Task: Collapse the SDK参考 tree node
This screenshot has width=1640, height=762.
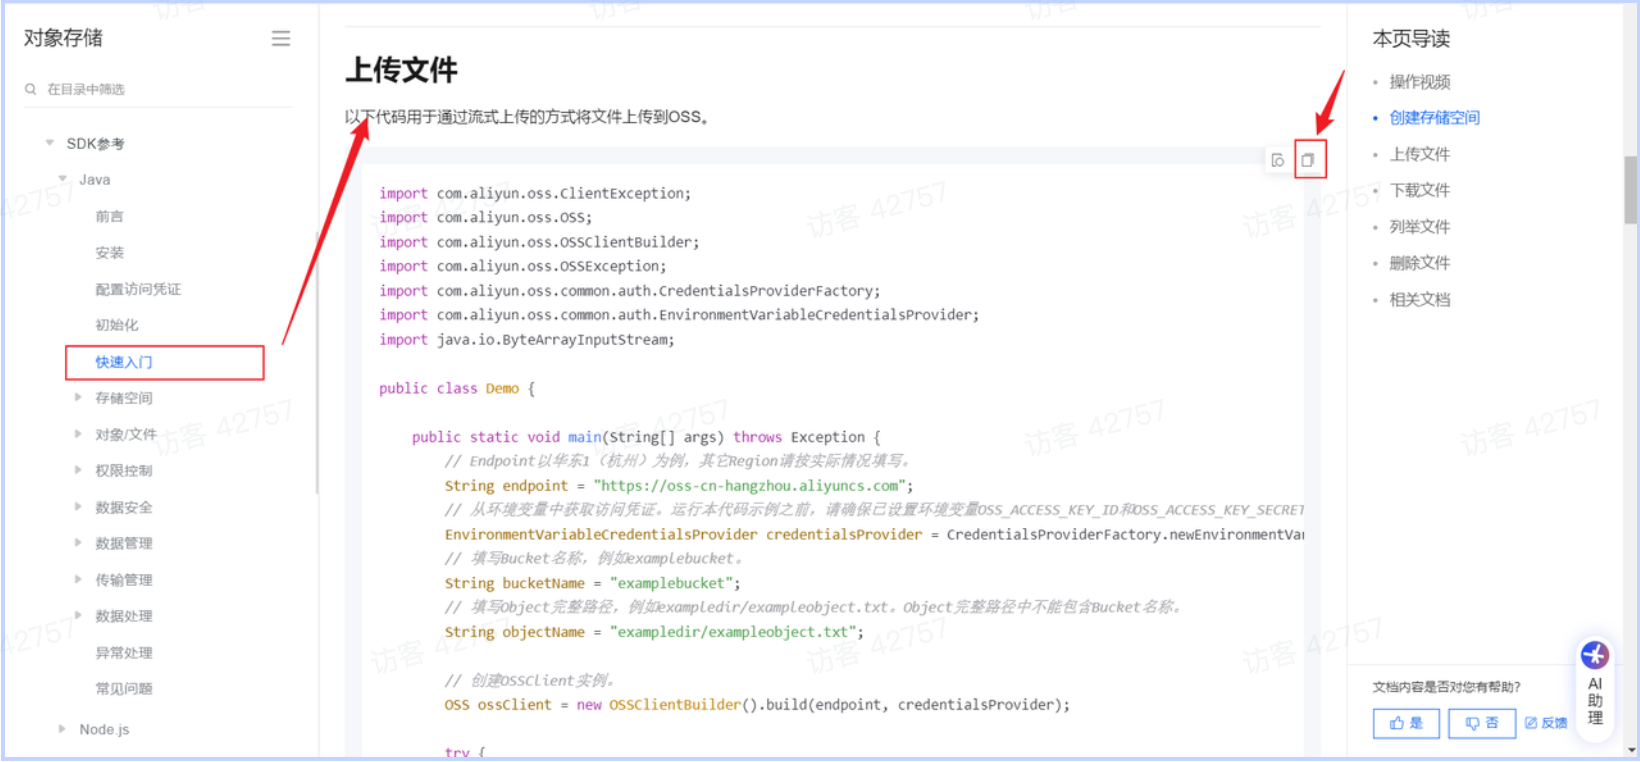Action: 50,143
